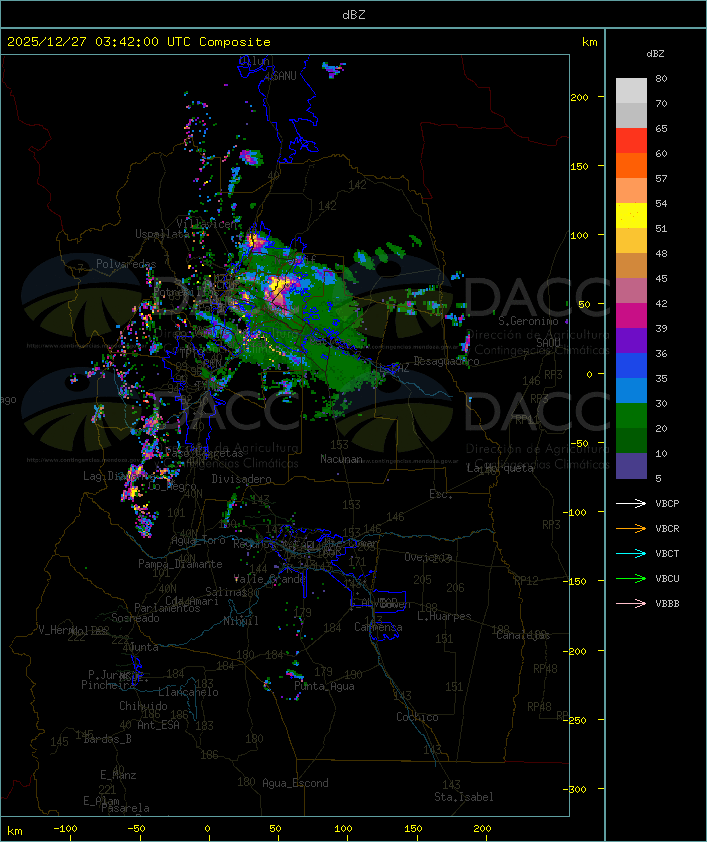Viewport: 707px width, 842px height.
Task: Click the VBCU legend label
Action: pyautogui.click(x=667, y=578)
